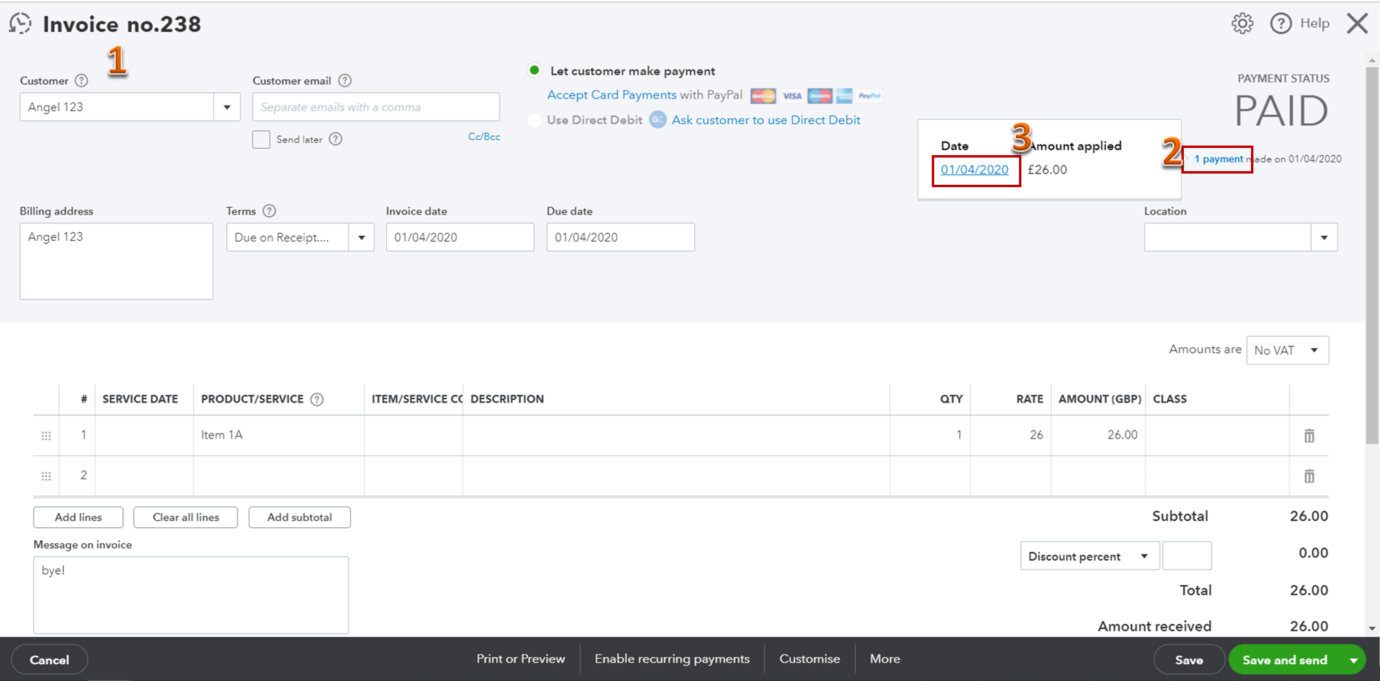Open the Customise menu
1380x681 pixels.
click(x=809, y=658)
